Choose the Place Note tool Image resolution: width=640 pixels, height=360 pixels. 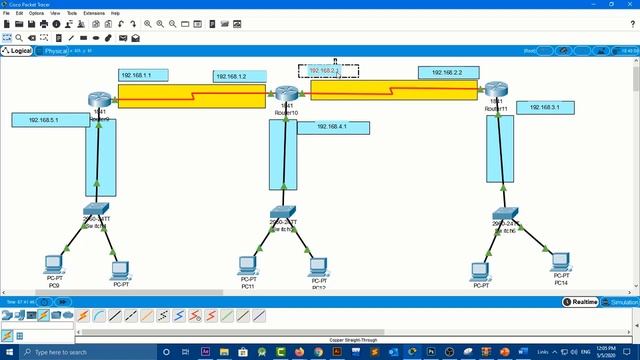[x=59, y=38]
